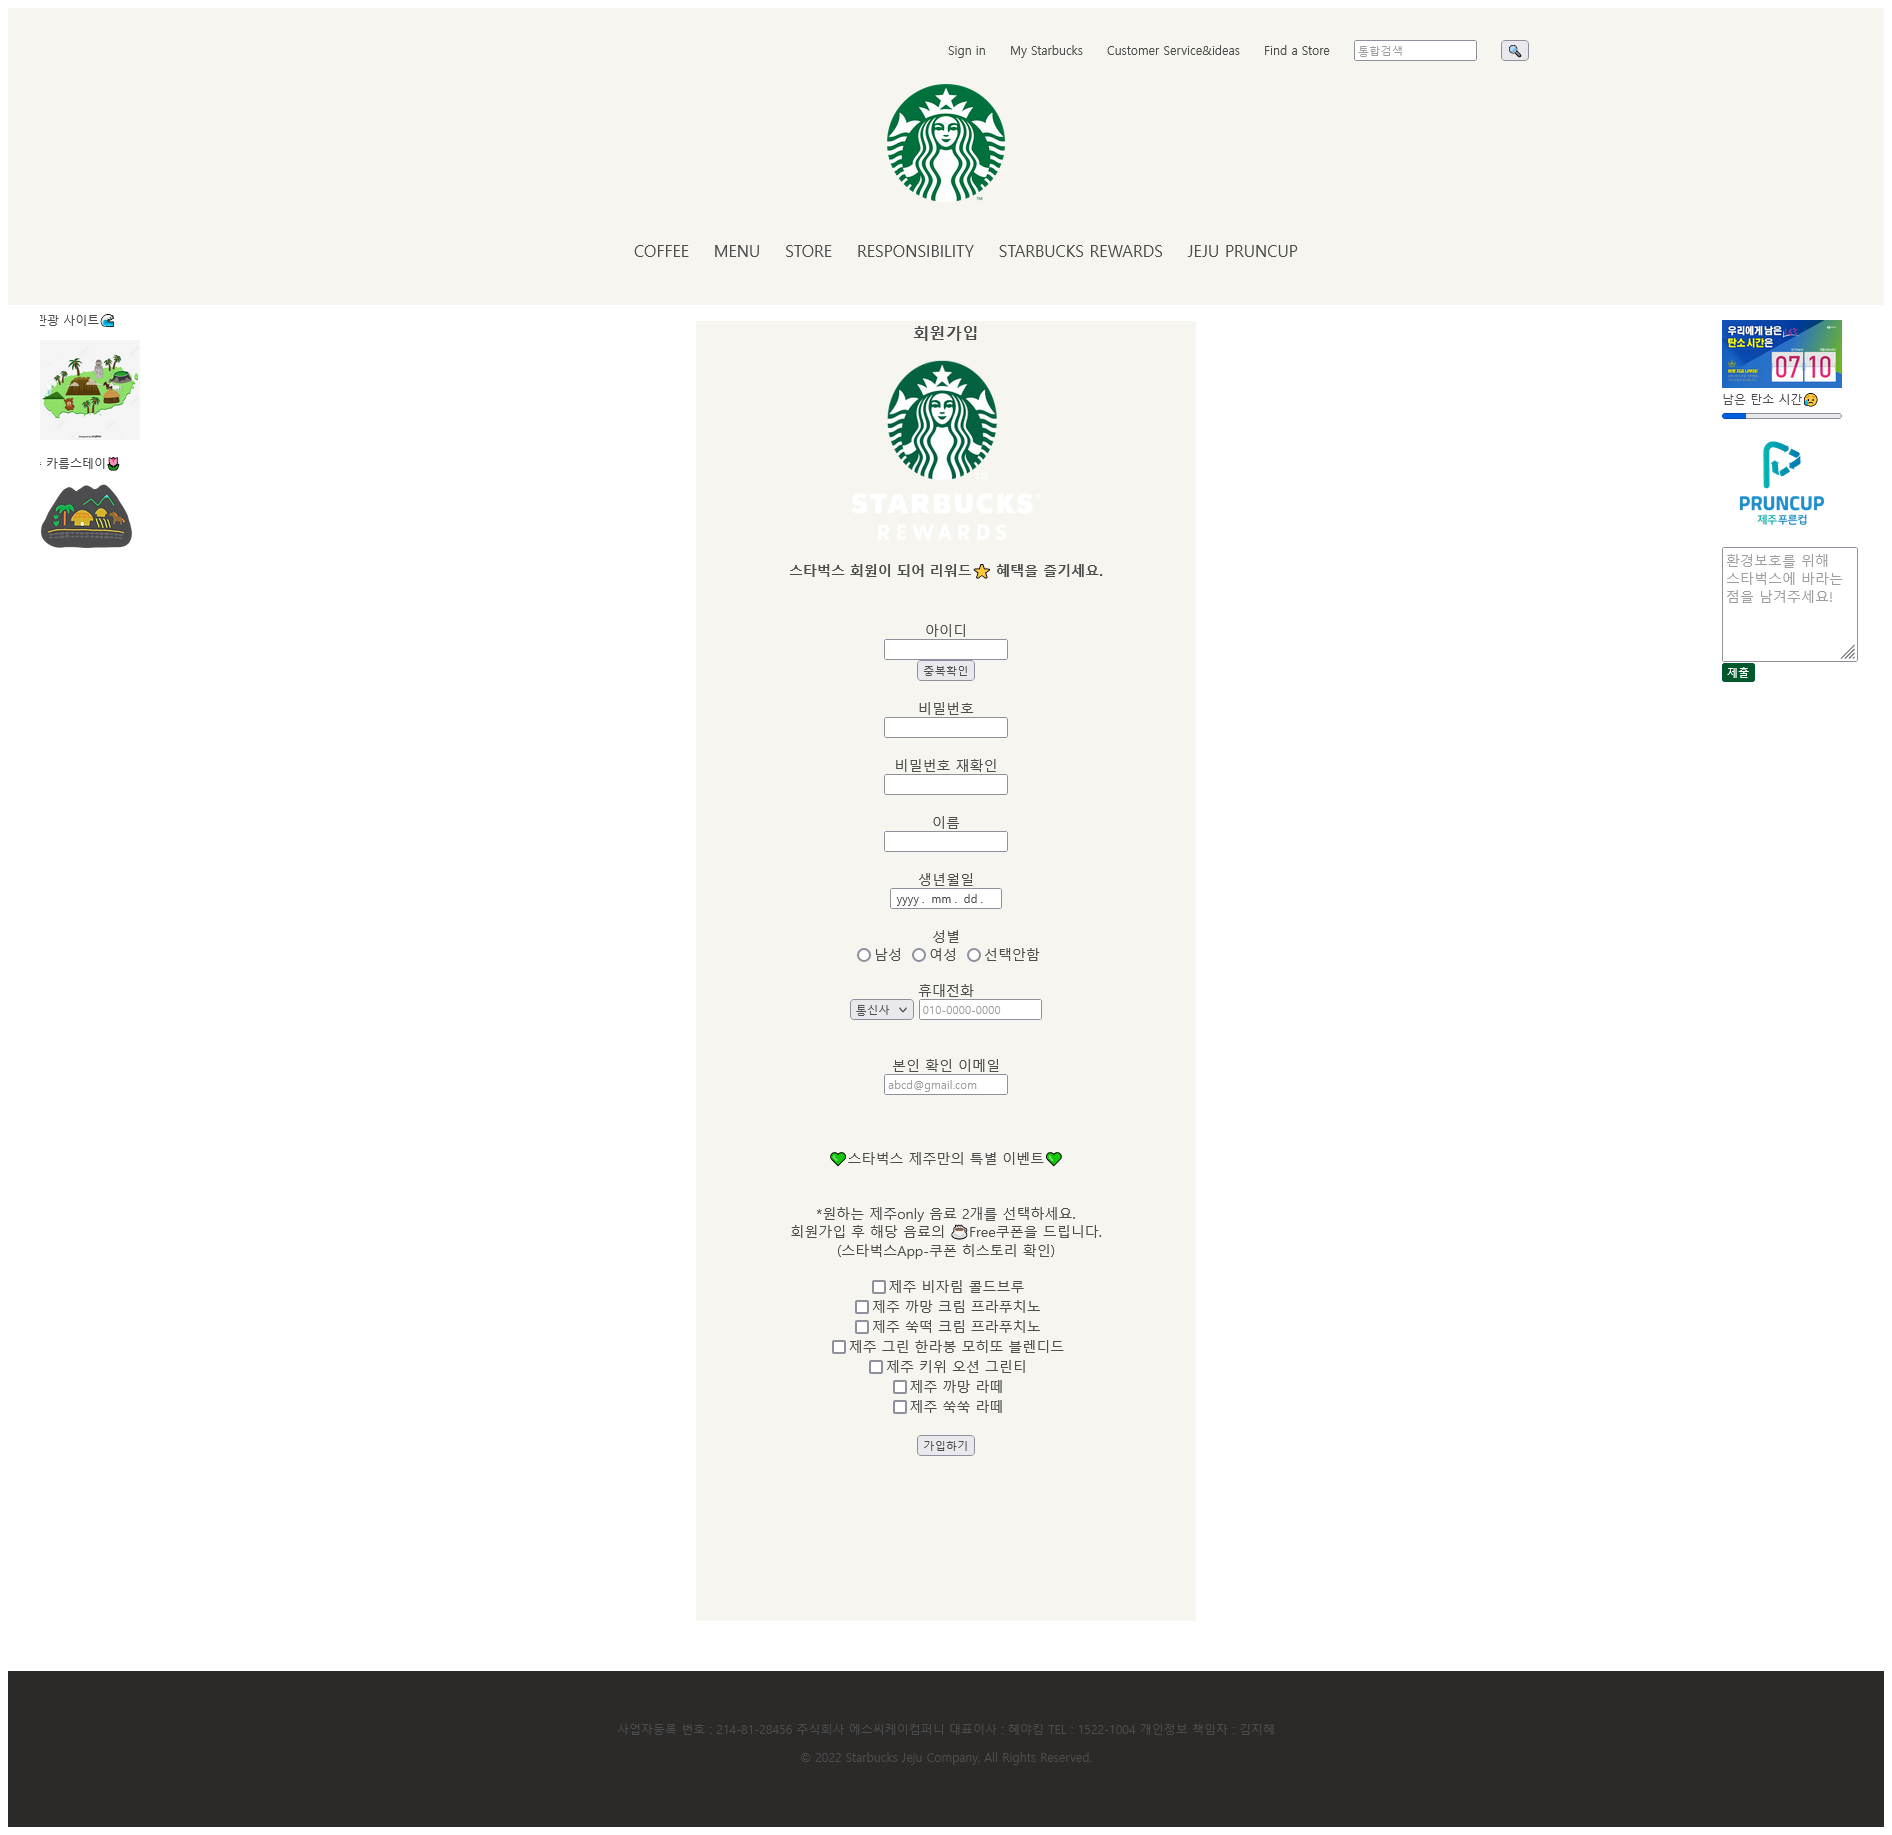The width and height of the screenshot is (1892, 1835).
Task: Click the '회원가입' heading text
Action: 946,333
